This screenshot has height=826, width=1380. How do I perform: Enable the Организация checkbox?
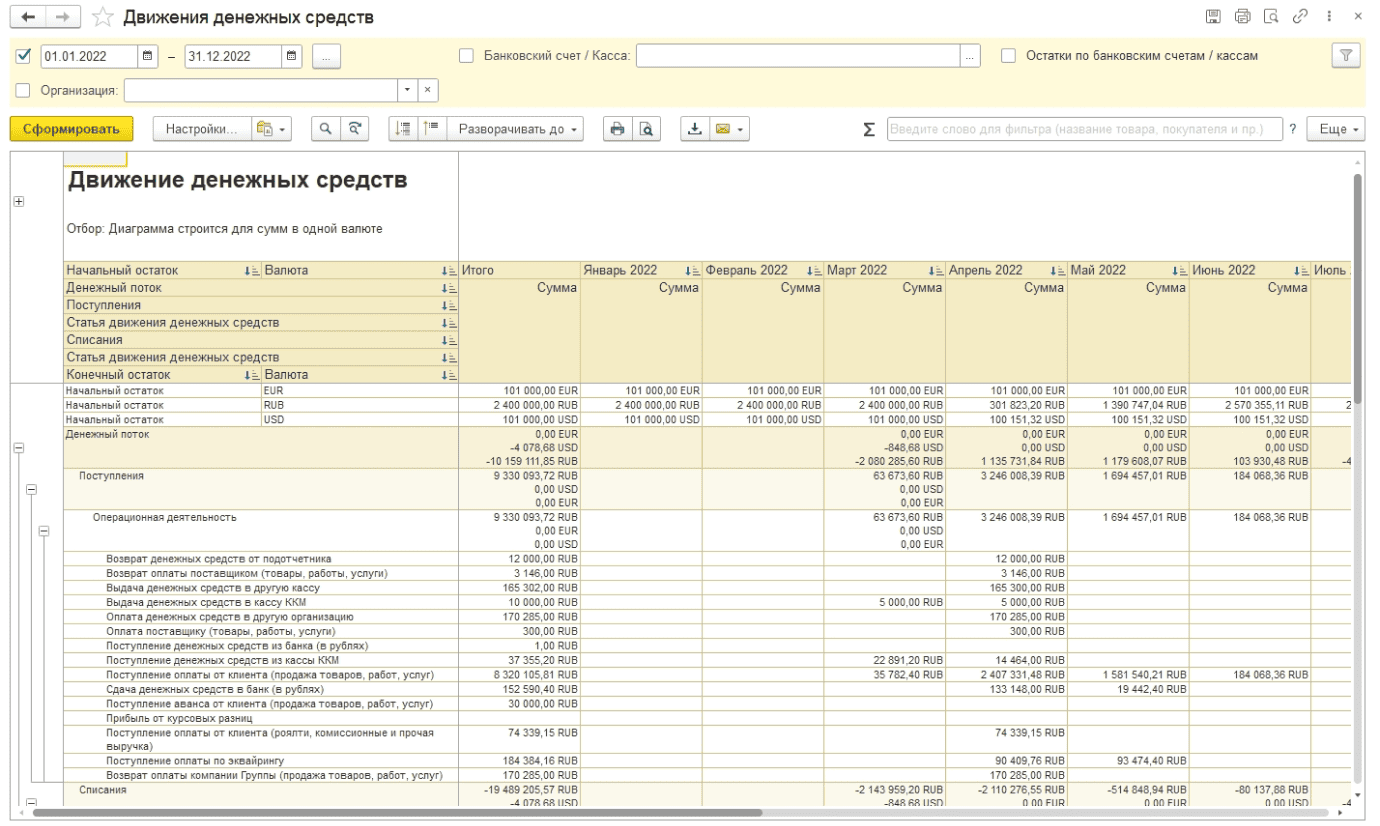pyautogui.click(x=24, y=90)
